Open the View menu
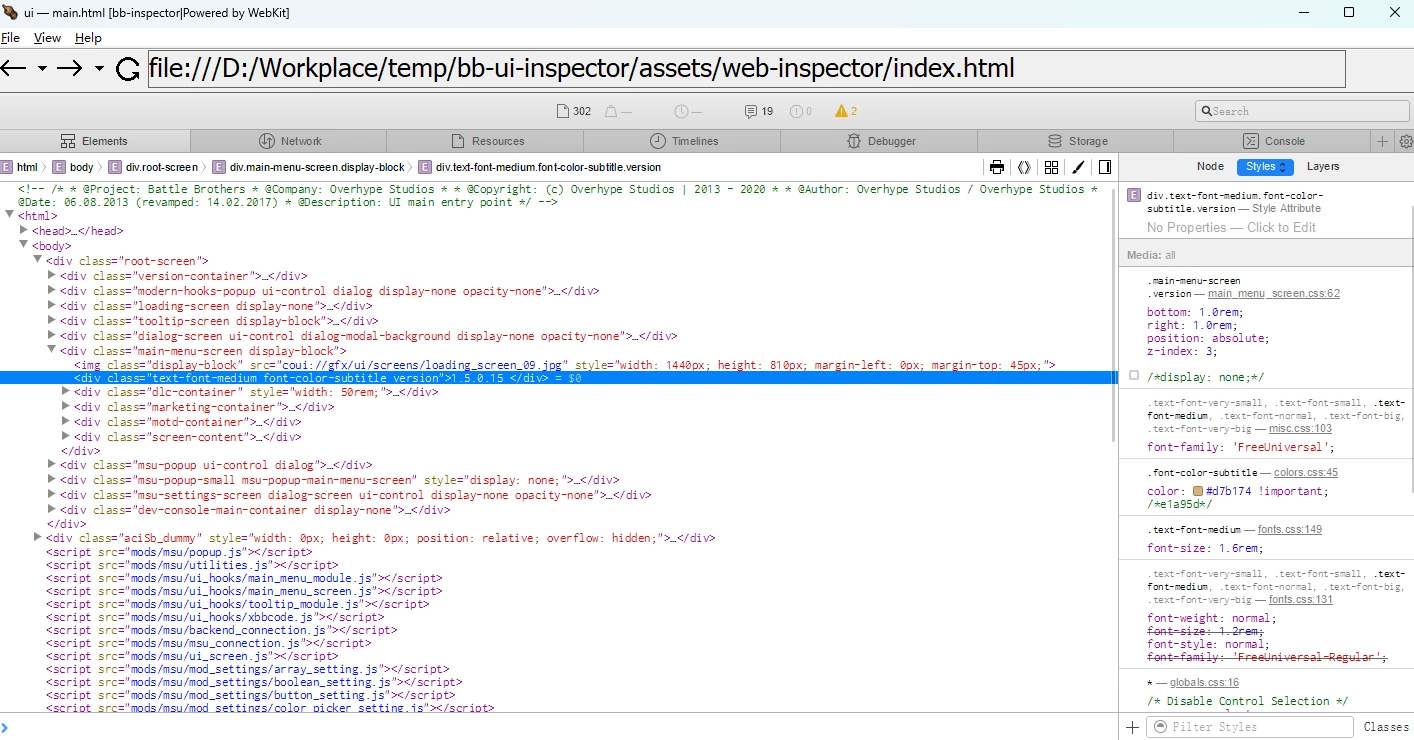 click(47, 38)
